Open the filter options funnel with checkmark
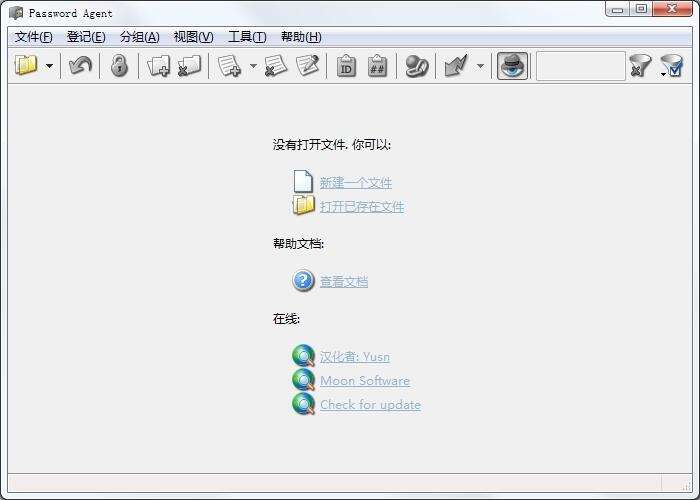 [671, 66]
